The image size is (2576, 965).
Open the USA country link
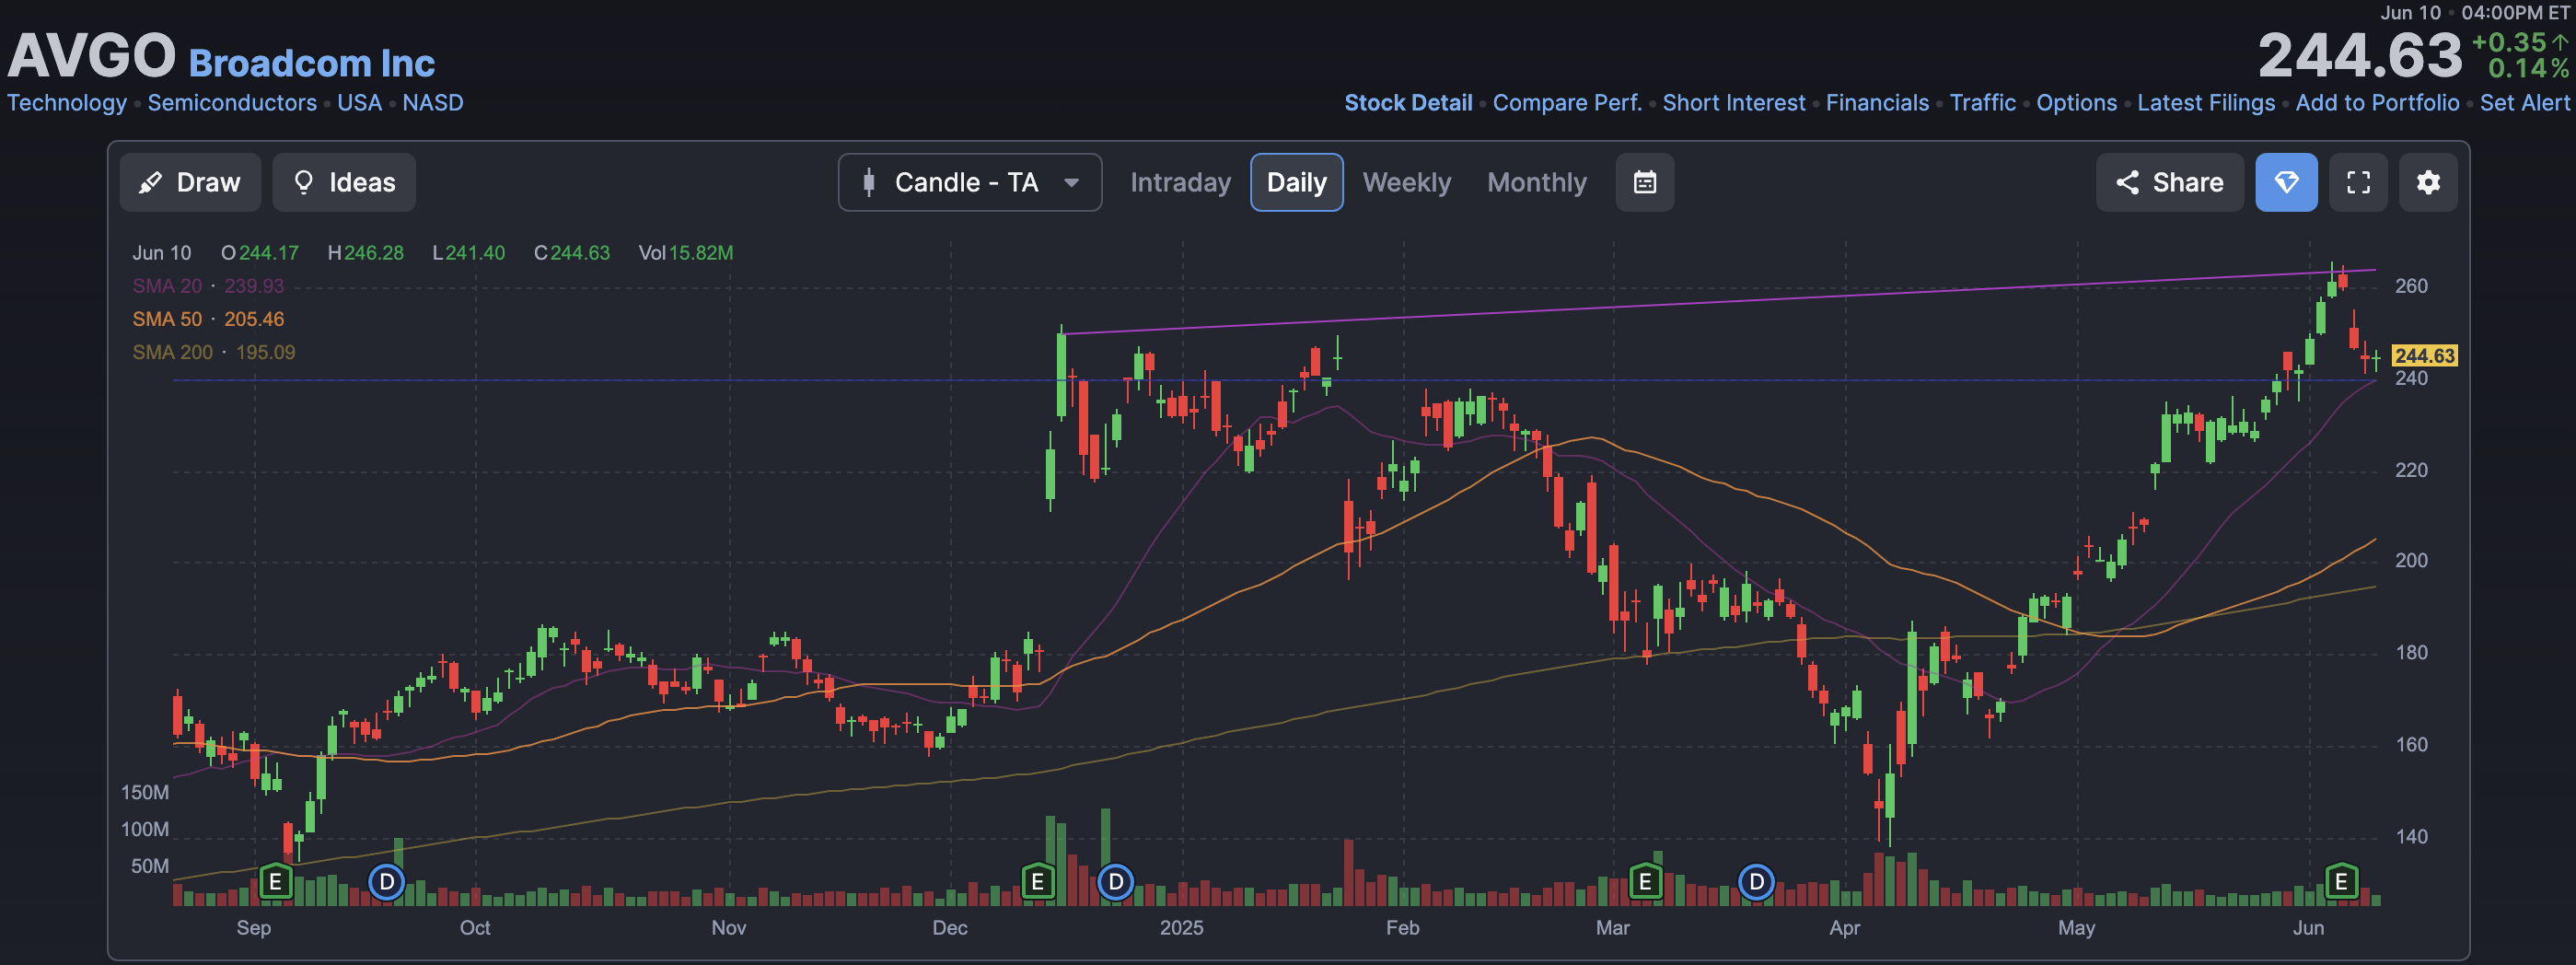[359, 103]
